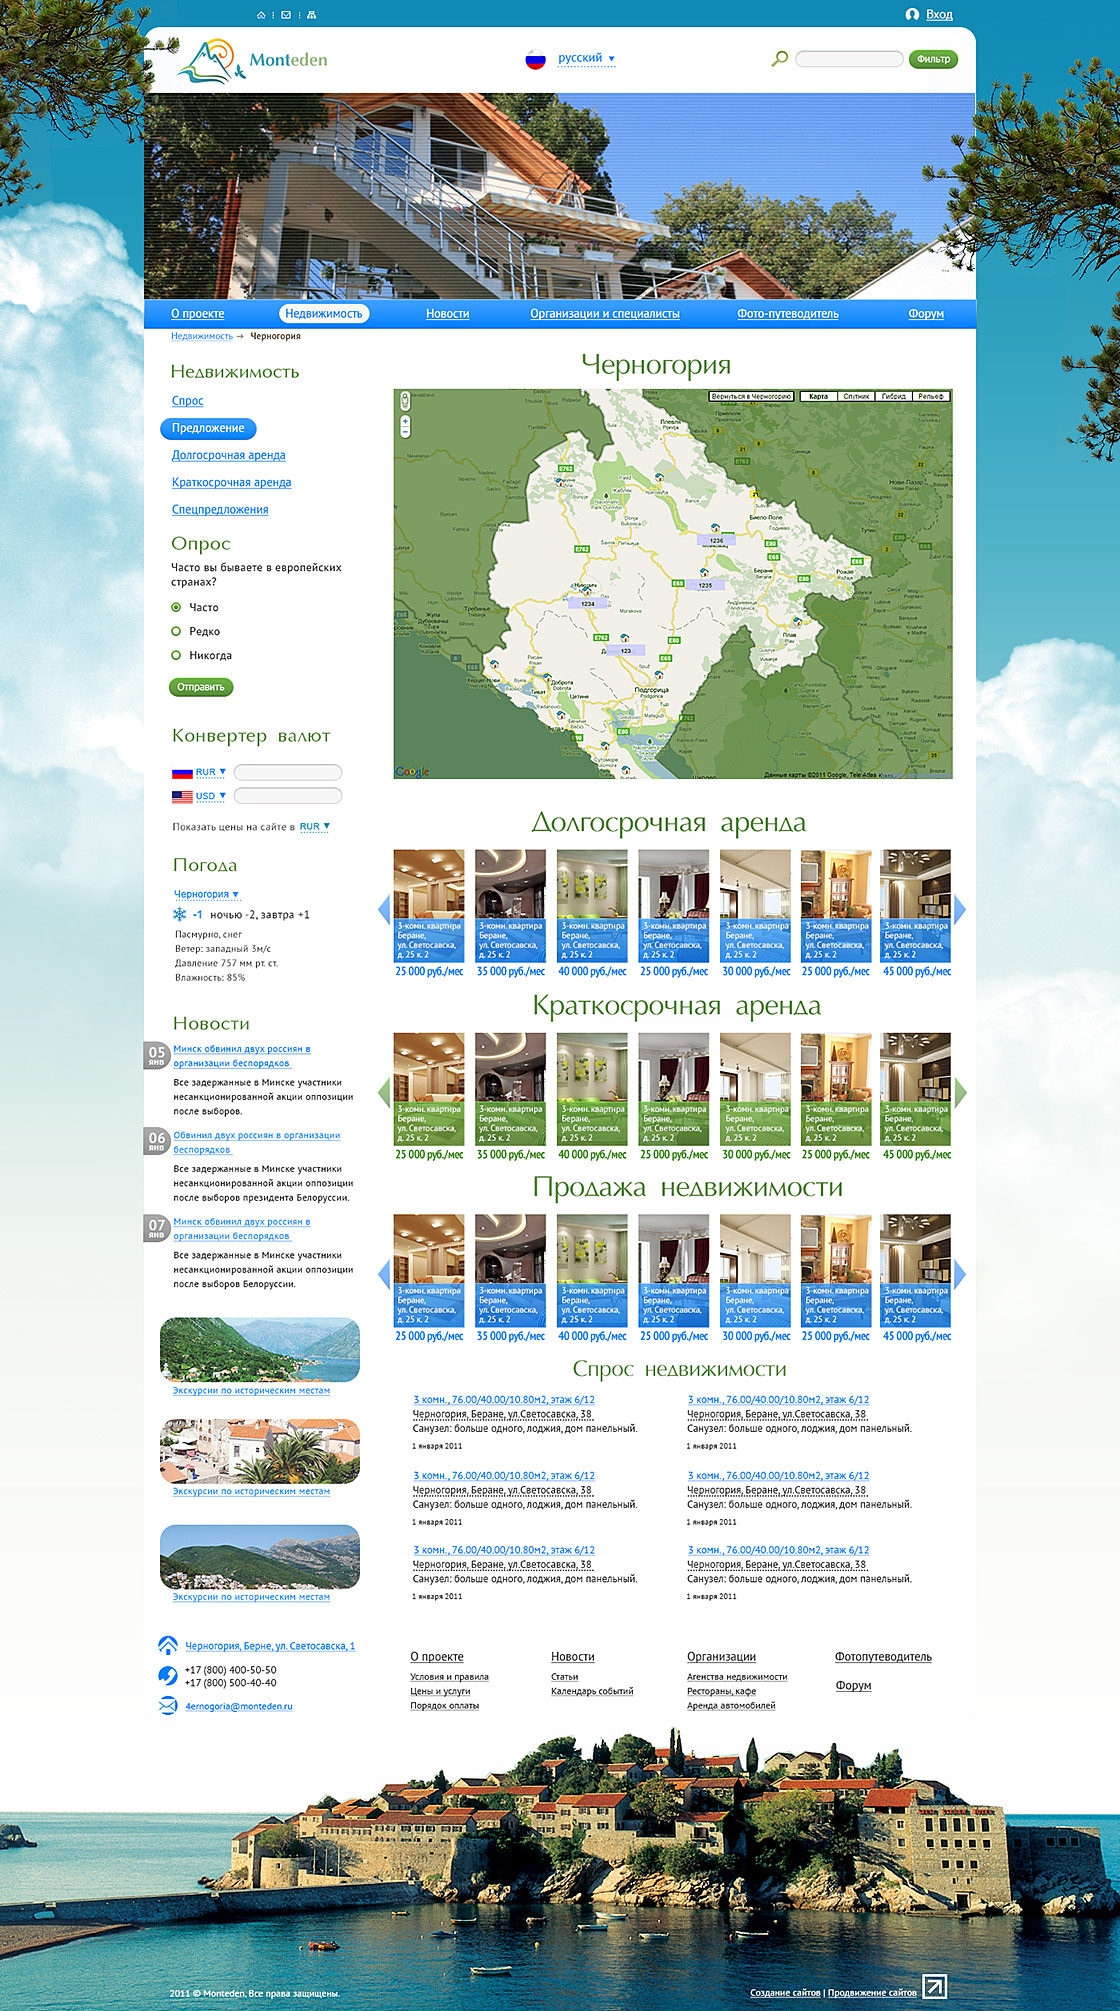This screenshot has width=1120, height=2011.
Task: Click the footer address house icon
Action: pyautogui.click(x=168, y=1645)
